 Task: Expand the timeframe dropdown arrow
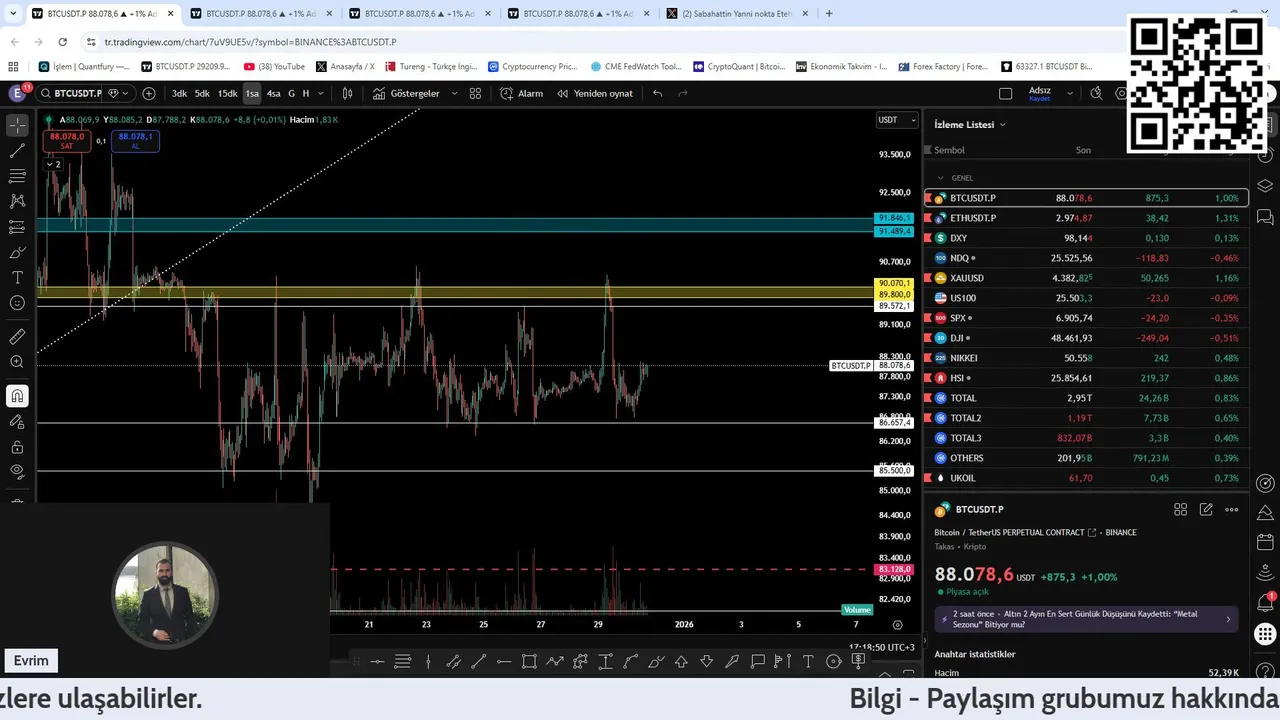click(321, 93)
